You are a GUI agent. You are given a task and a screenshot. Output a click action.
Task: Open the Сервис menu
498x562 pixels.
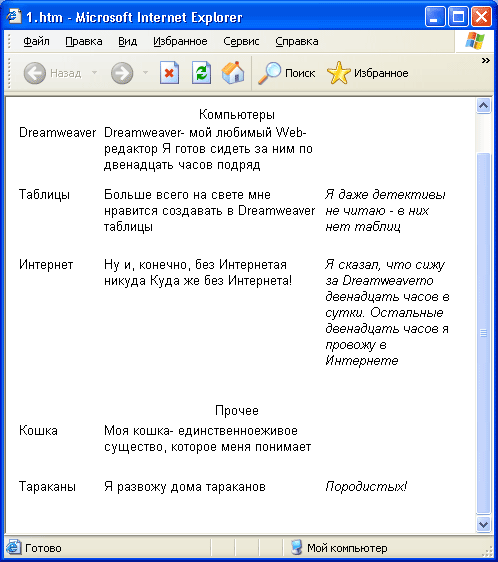[x=241, y=42]
